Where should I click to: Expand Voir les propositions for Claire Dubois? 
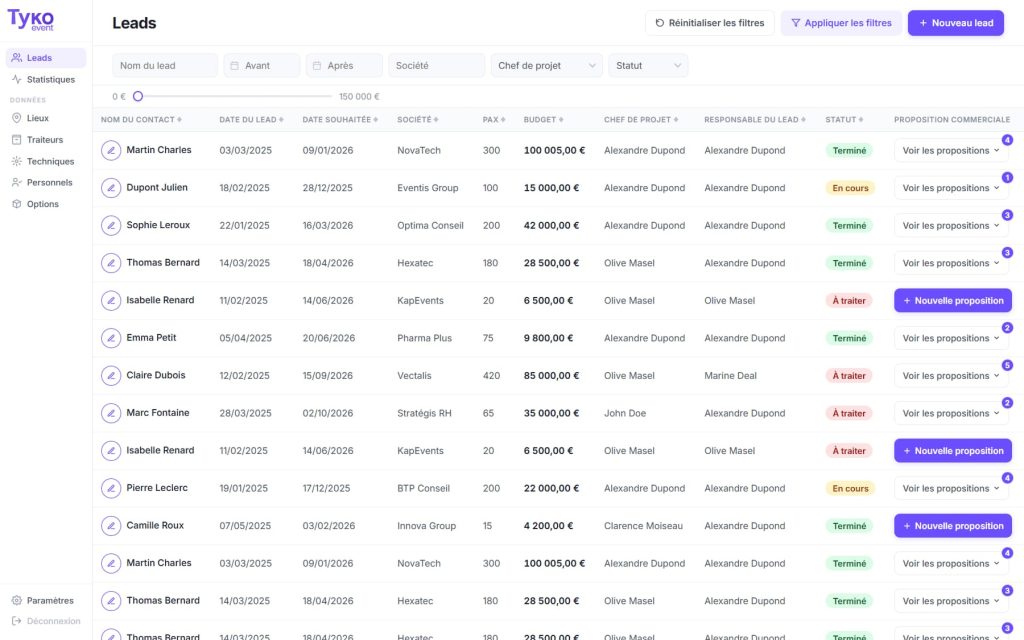click(x=951, y=376)
